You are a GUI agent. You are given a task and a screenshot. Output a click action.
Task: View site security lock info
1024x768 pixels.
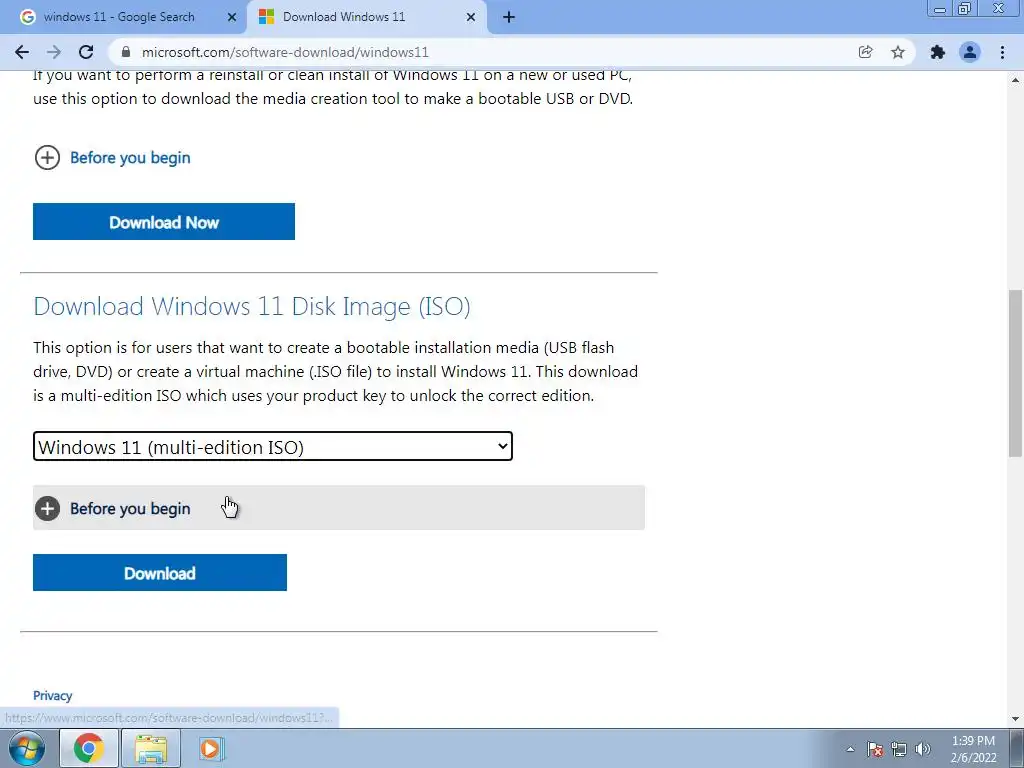[x=127, y=52]
